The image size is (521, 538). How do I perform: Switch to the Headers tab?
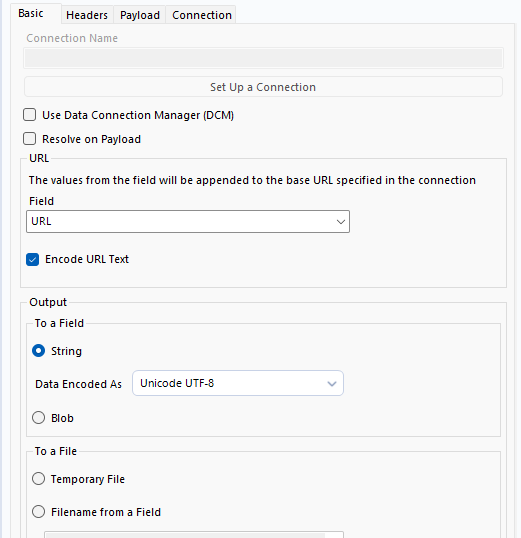pos(87,15)
